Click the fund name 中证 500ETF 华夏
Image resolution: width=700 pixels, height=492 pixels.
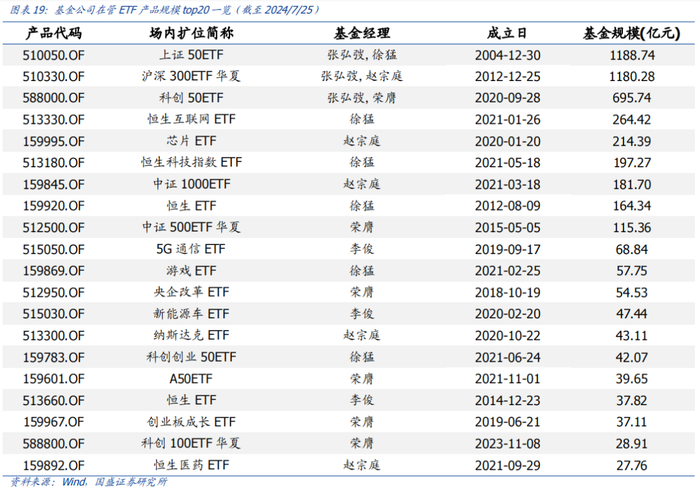coord(192,227)
